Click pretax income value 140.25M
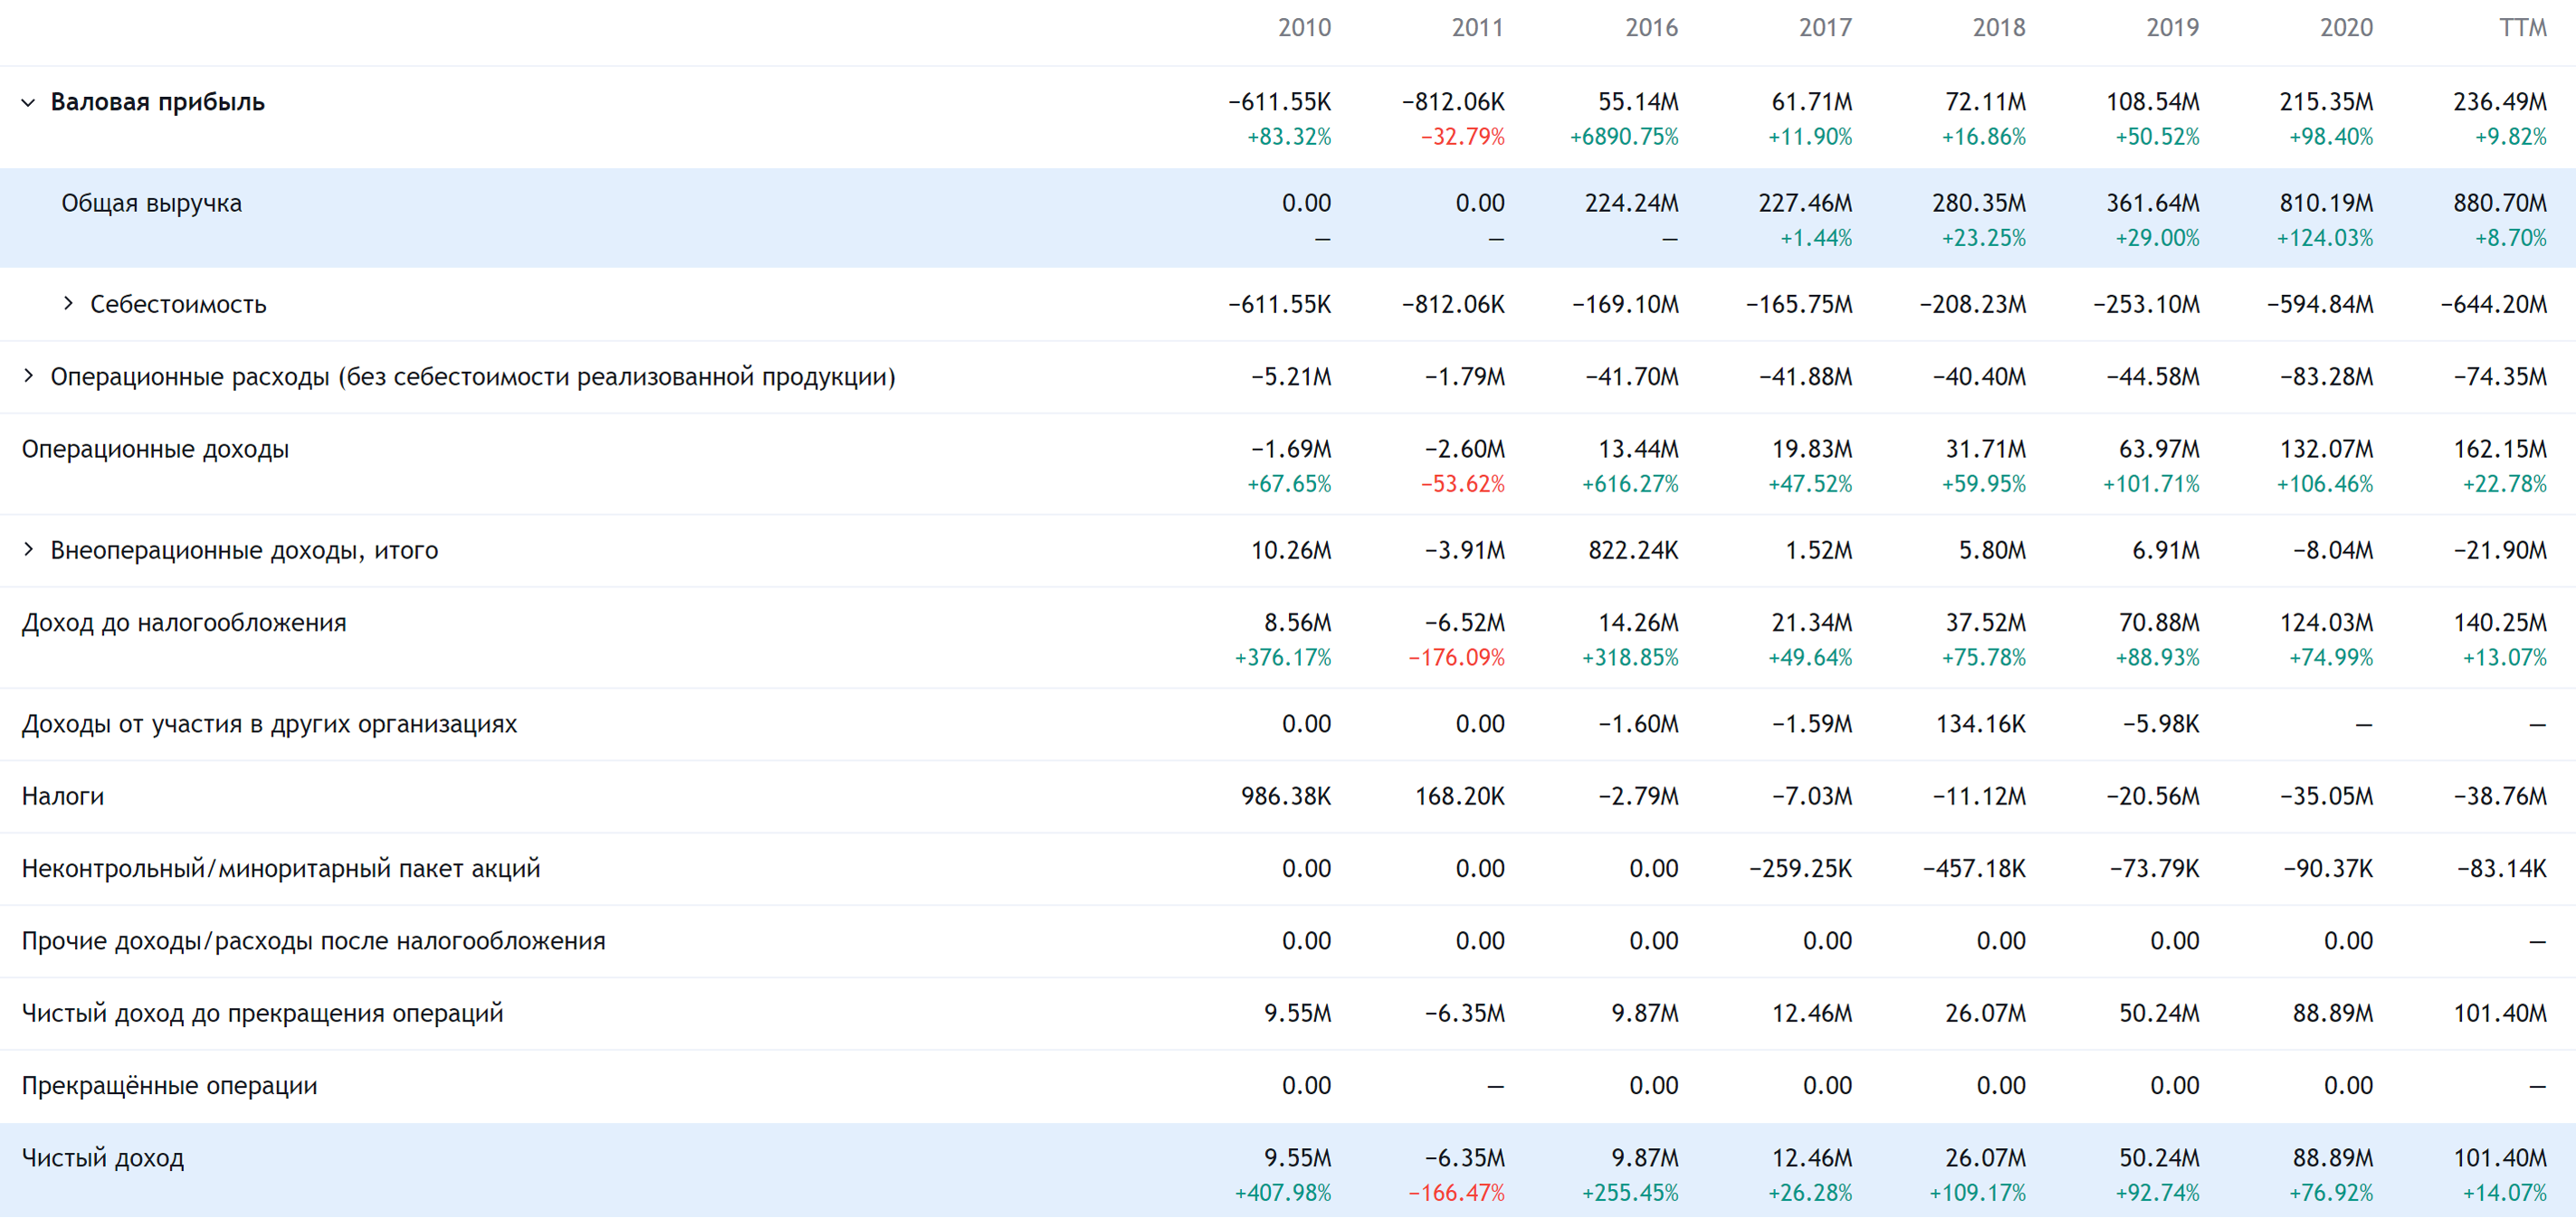Screen dimensions: 2576x1218 [x=2499, y=623]
